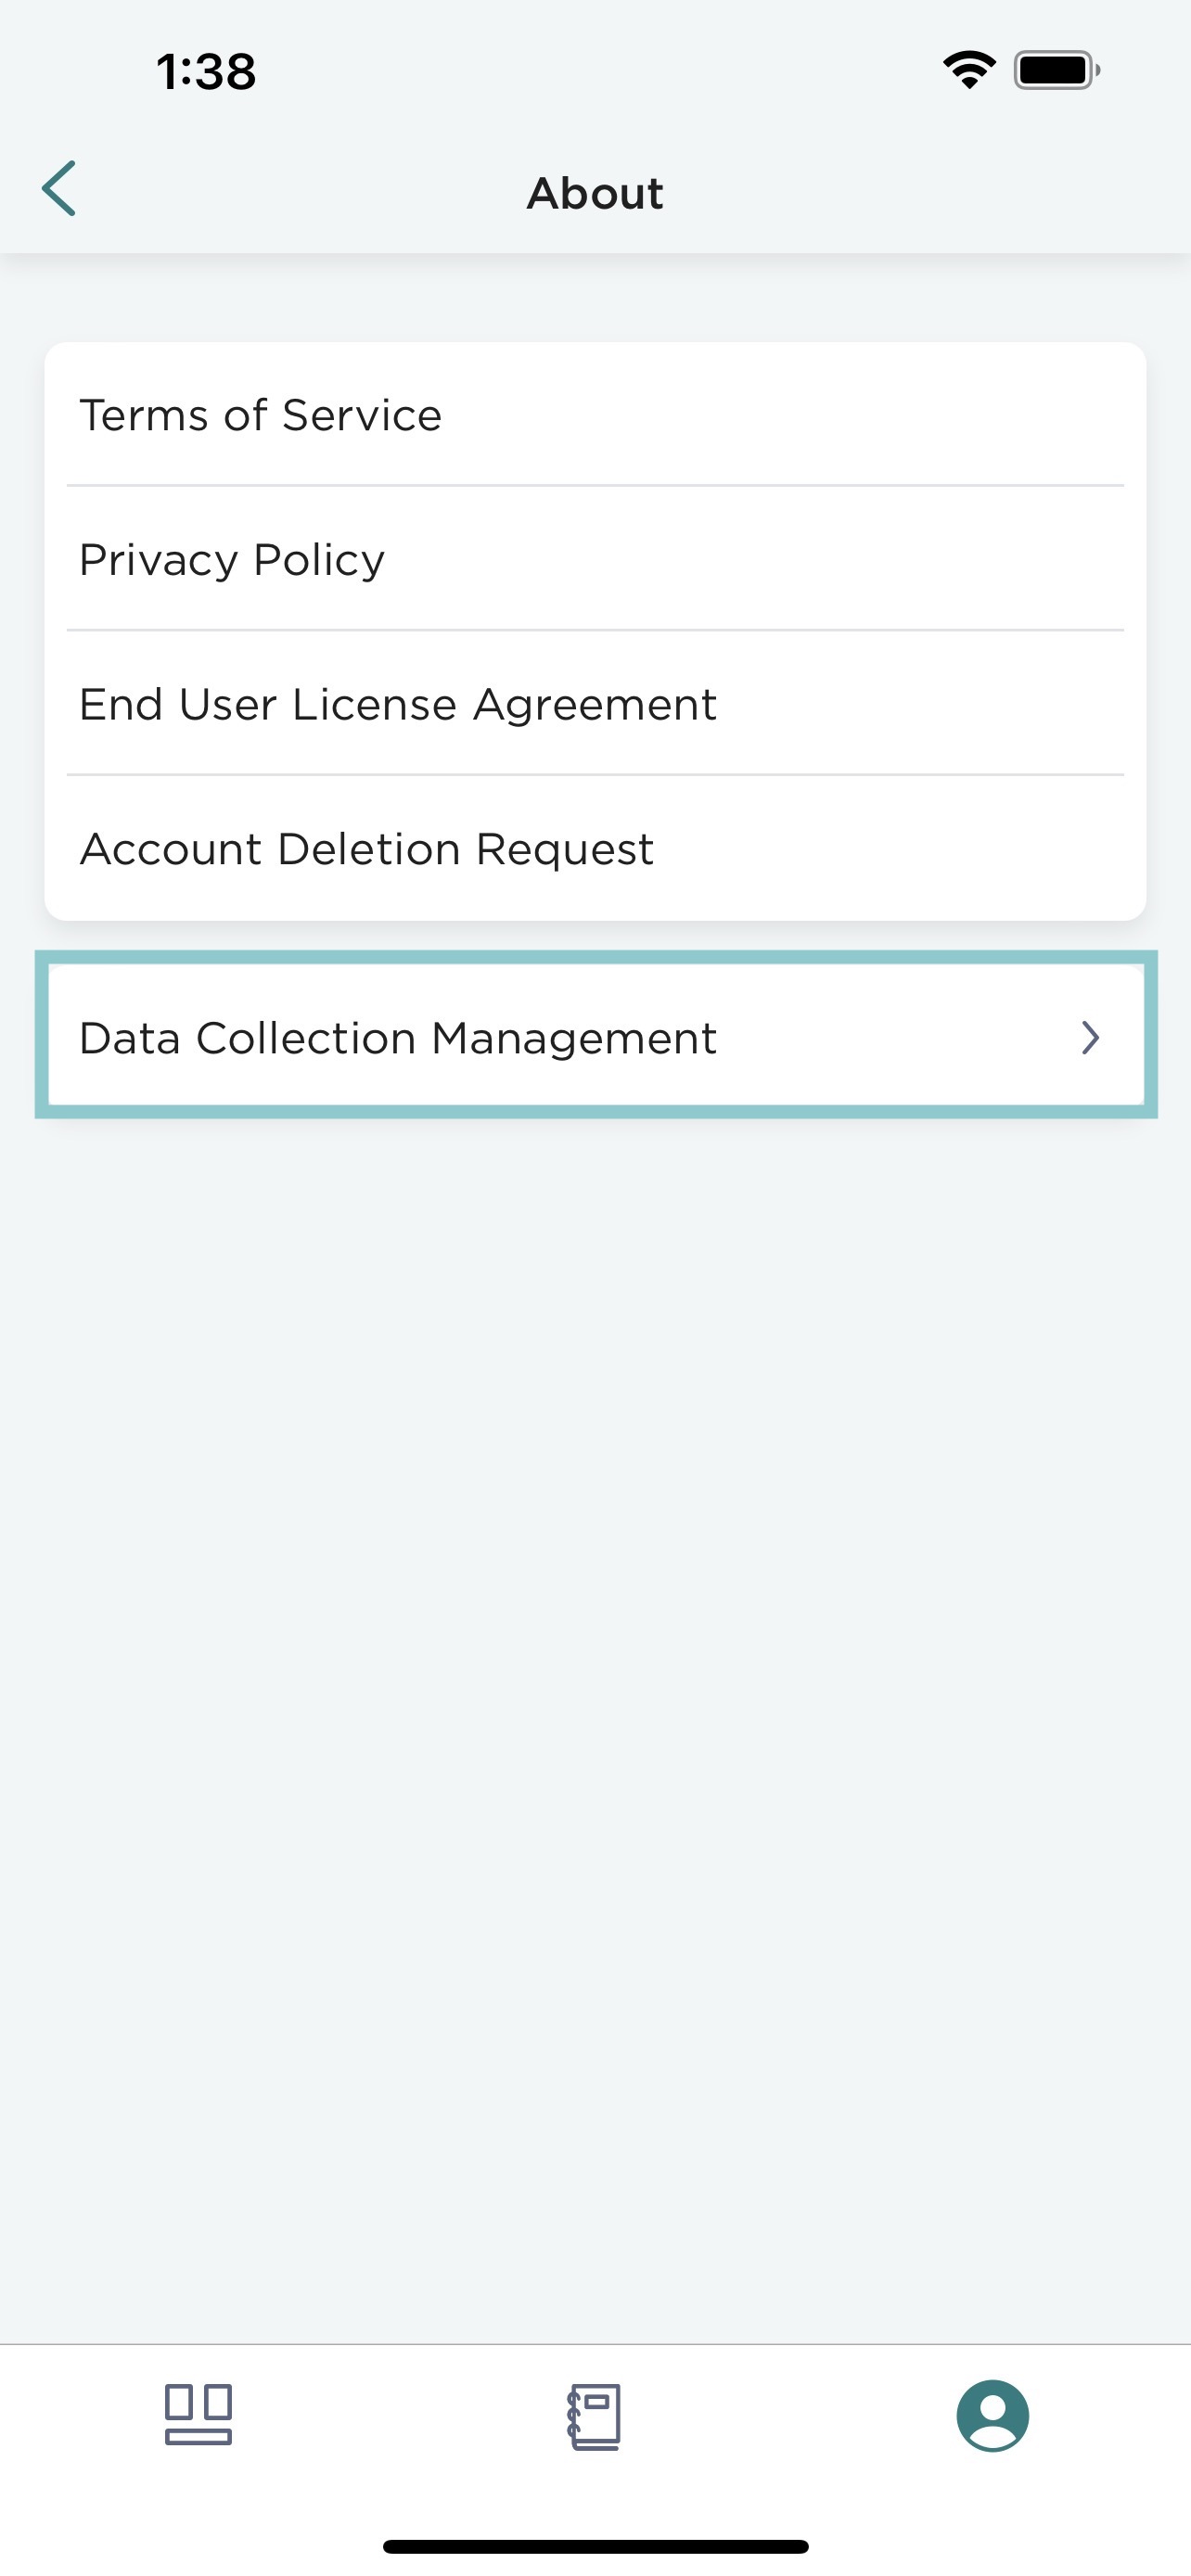Click empty area below Data Collection Management
Viewport: 1191px width, 2576px height.
[x=595, y=1700]
